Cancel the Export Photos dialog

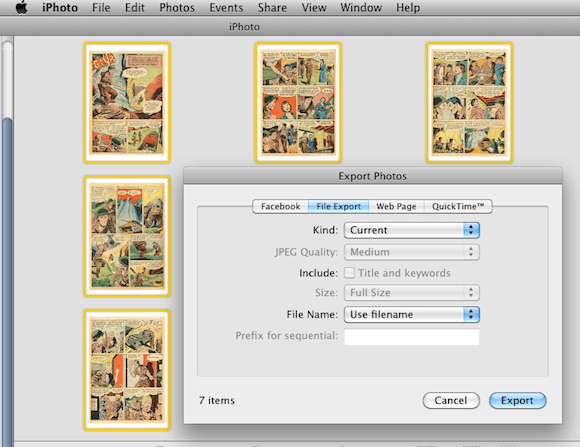tap(451, 400)
